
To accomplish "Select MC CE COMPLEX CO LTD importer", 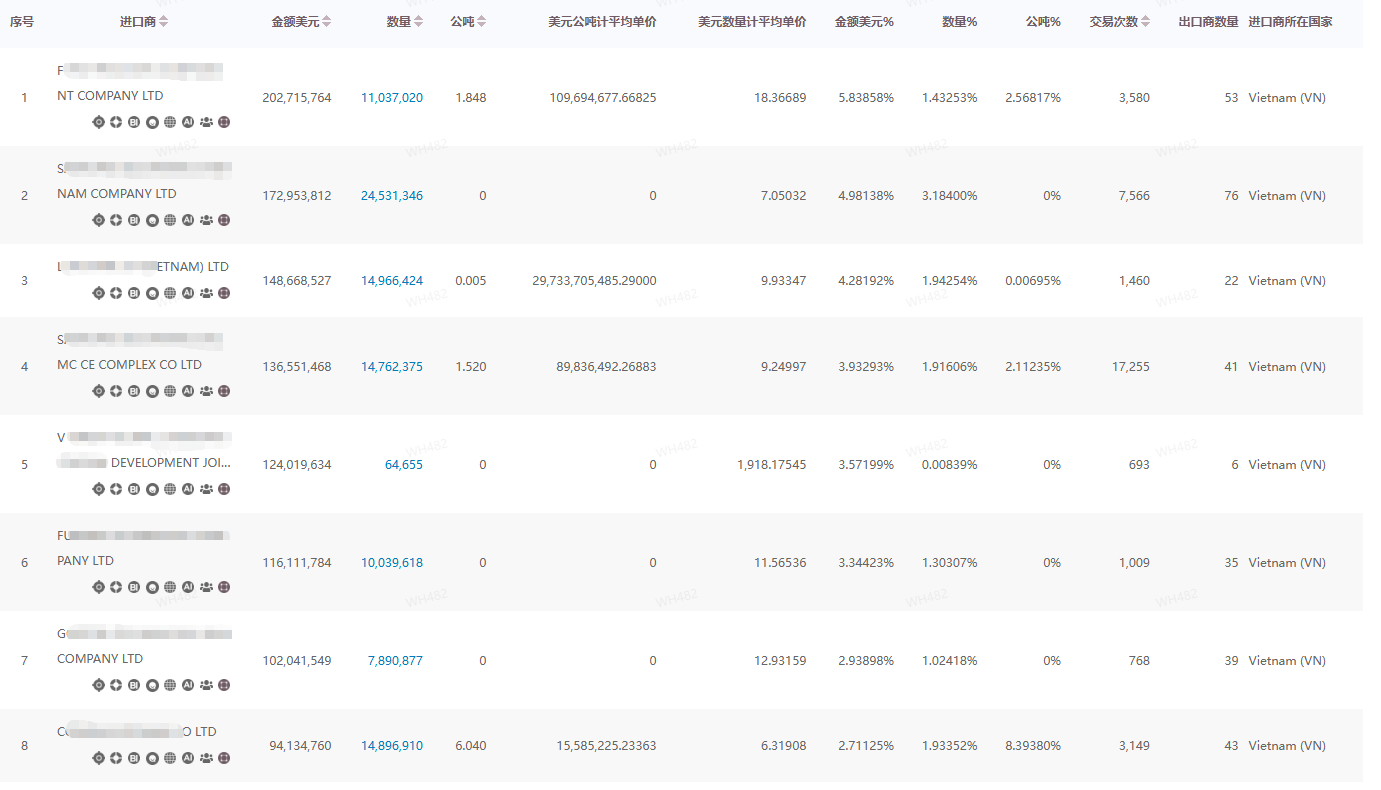I will 129,365.
